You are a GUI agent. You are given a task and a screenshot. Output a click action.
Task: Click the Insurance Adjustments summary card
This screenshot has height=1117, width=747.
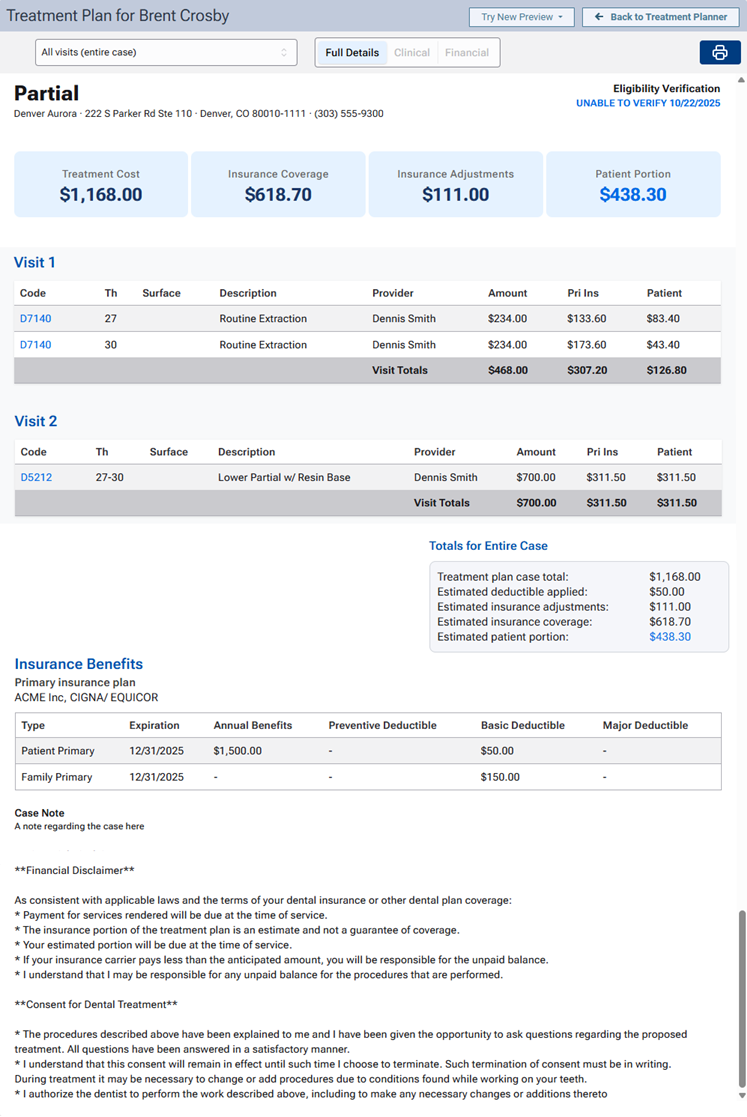455,185
